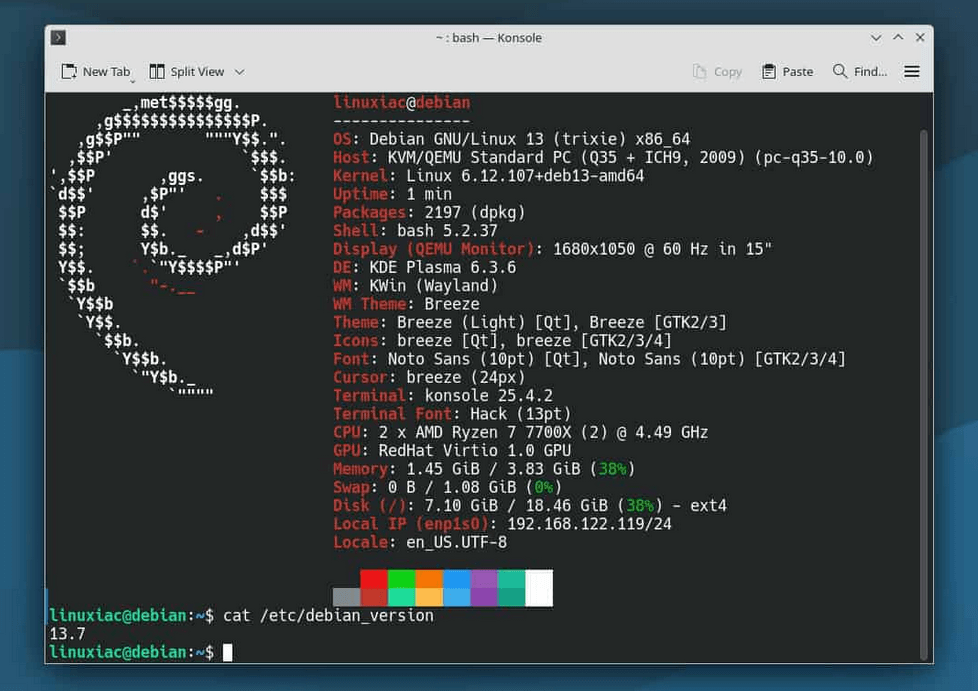Click the Debian swirl ASCII logo
This screenshot has width=978, height=691.
click(x=173, y=246)
